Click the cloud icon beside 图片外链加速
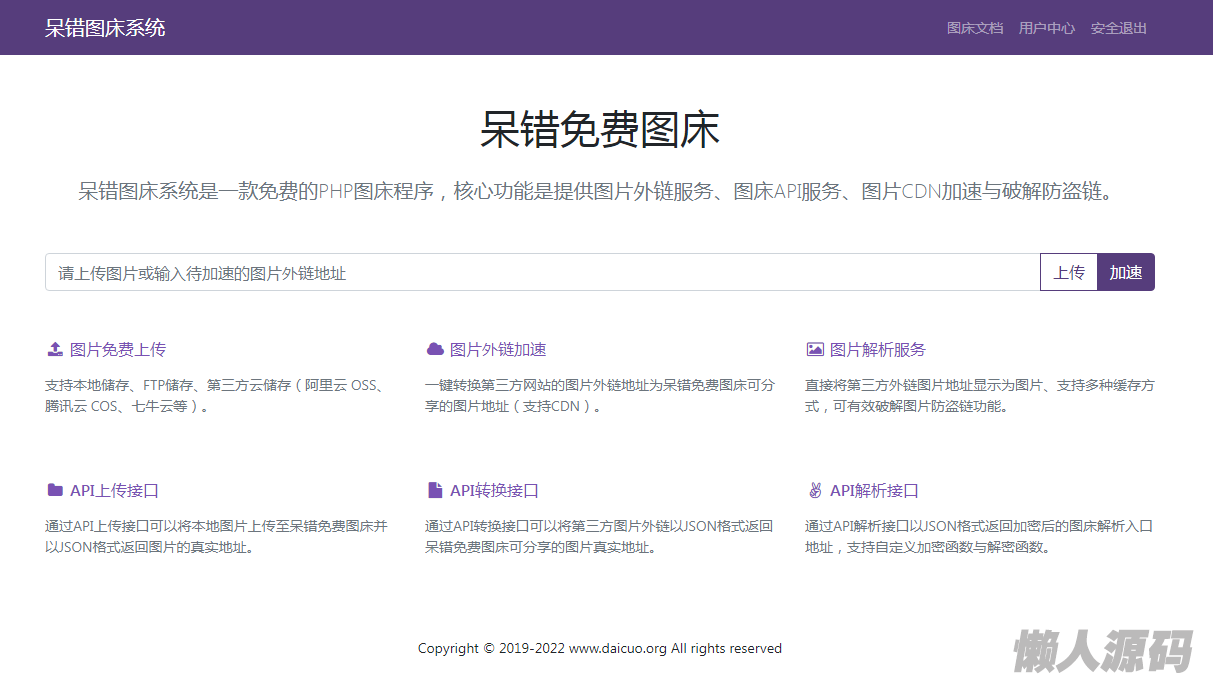Screen dimensions: 1213x686 coord(435,349)
